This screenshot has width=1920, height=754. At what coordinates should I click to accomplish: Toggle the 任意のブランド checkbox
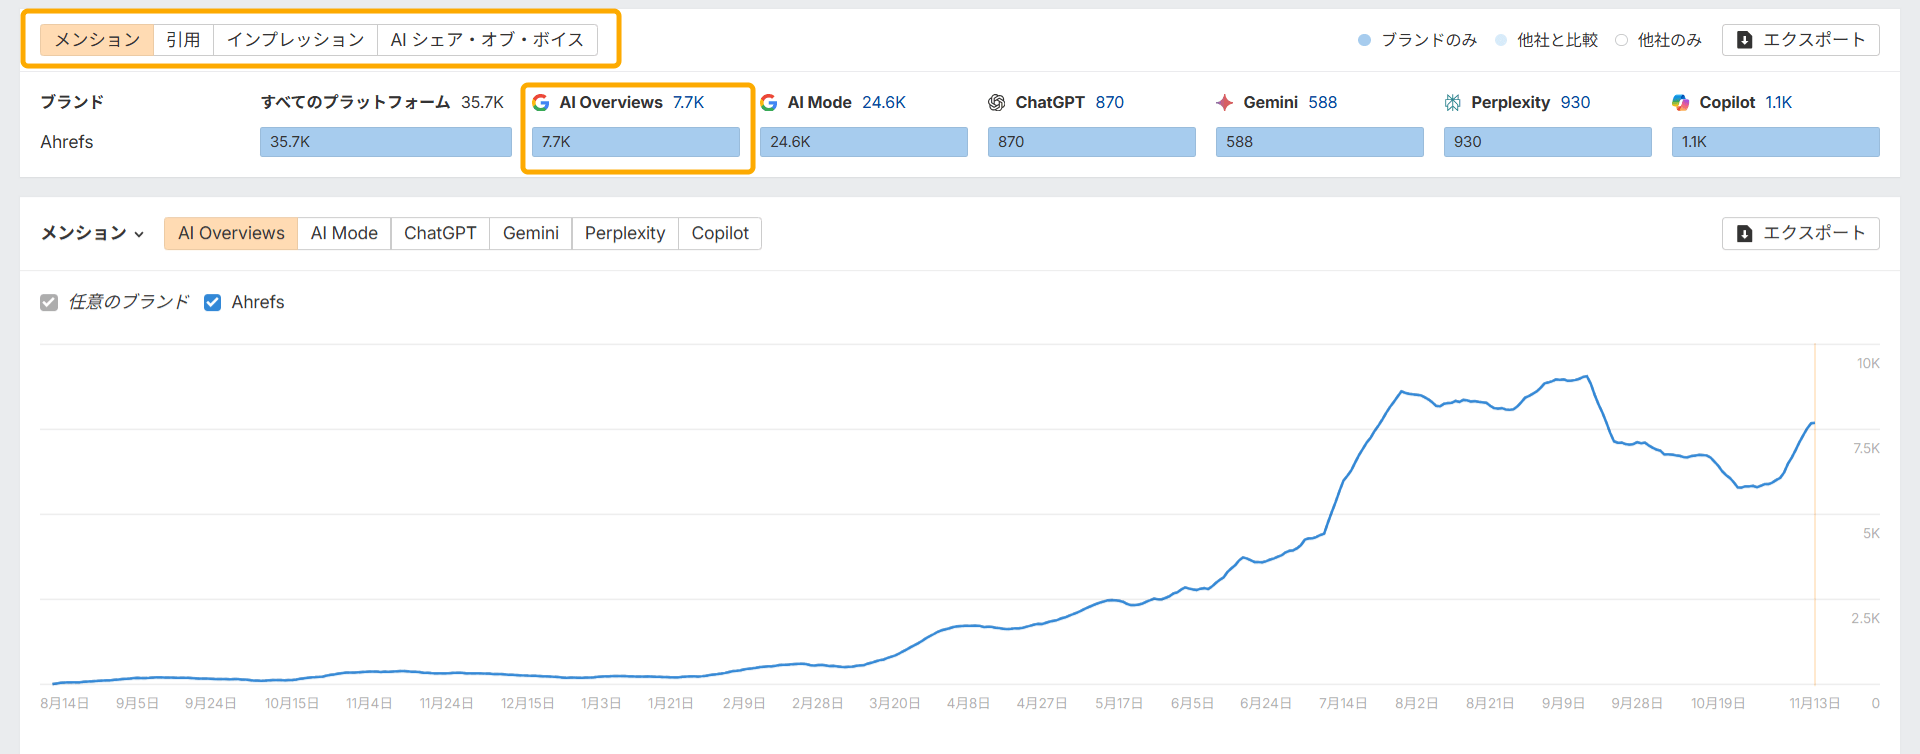click(49, 302)
